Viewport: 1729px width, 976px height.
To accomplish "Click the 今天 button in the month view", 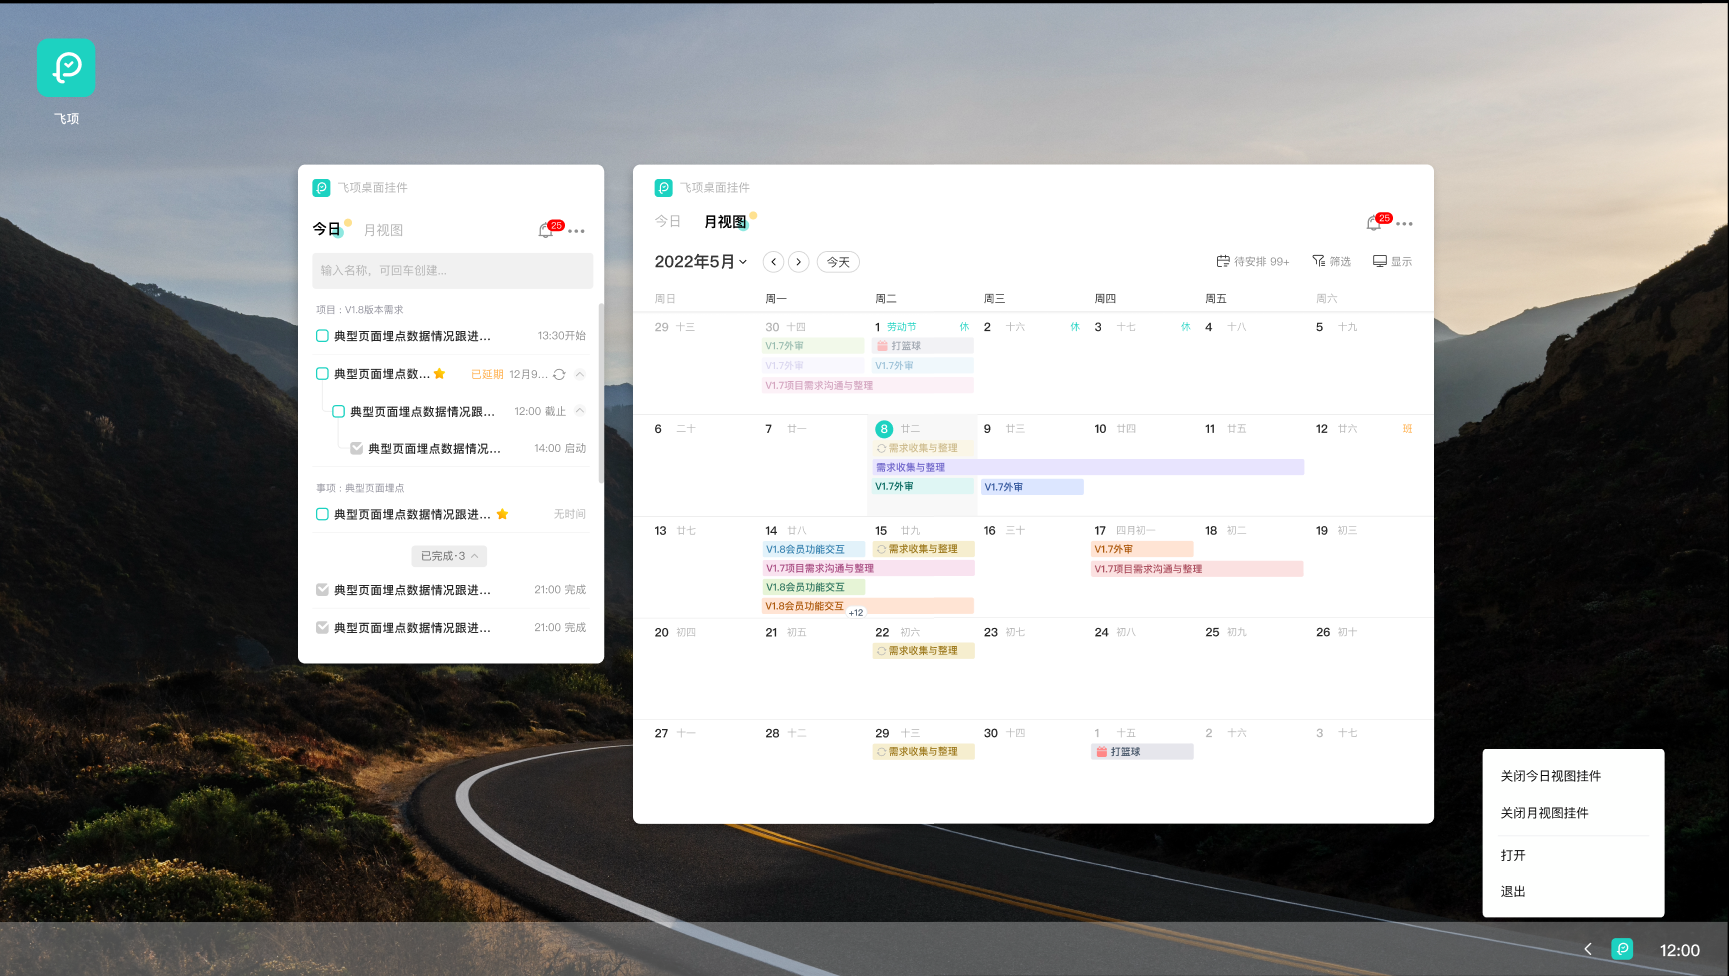I will coord(837,261).
